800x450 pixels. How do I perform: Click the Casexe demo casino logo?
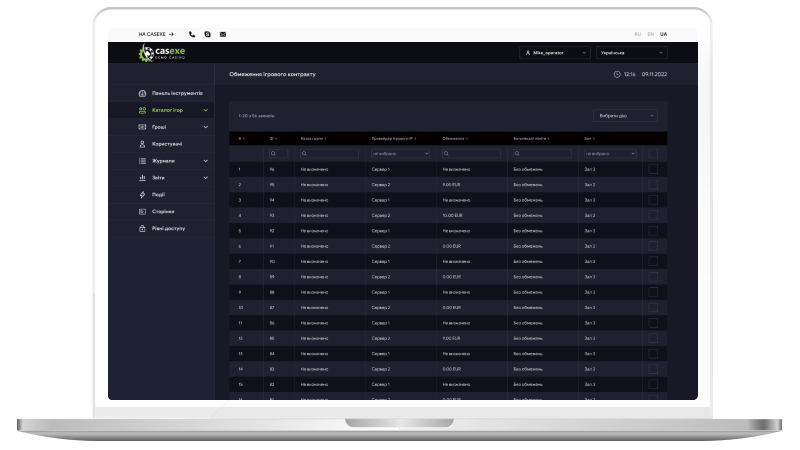pos(162,53)
